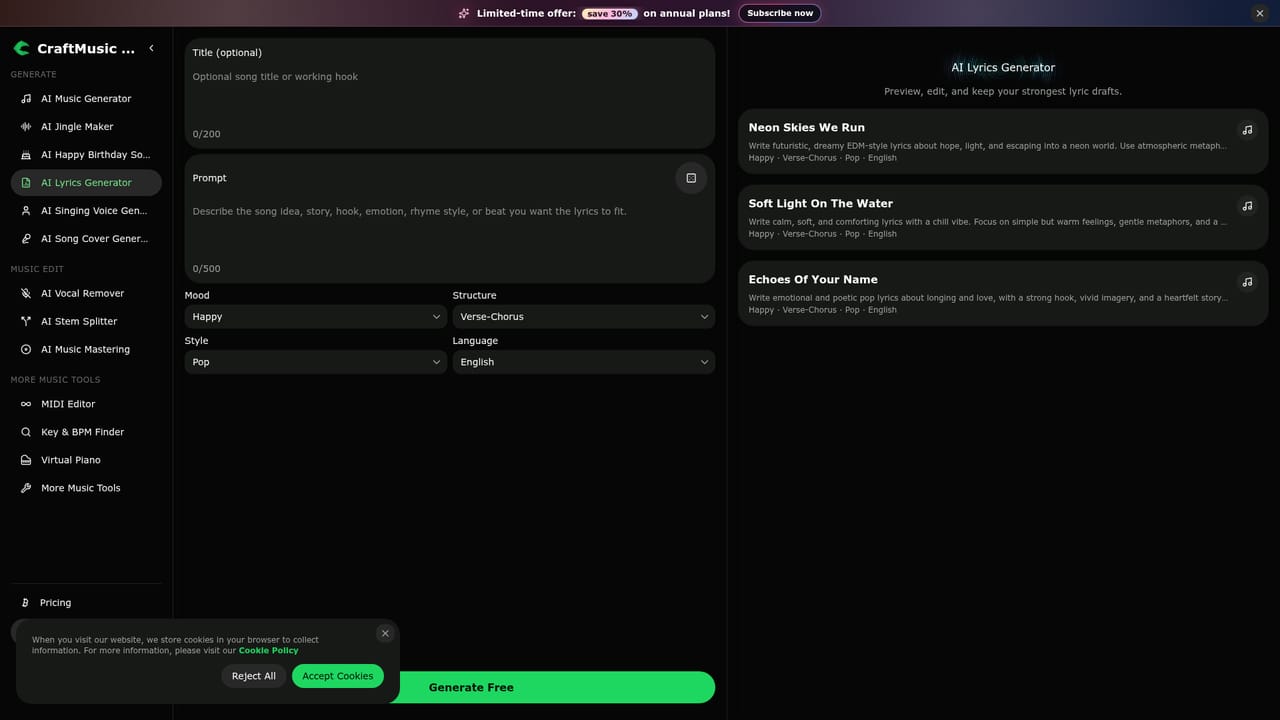Image resolution: width=1280 pixels, height=720 pixels.
Task: Go to AI Jingle Maker in sidebar
Action: (x=86, y=127)
